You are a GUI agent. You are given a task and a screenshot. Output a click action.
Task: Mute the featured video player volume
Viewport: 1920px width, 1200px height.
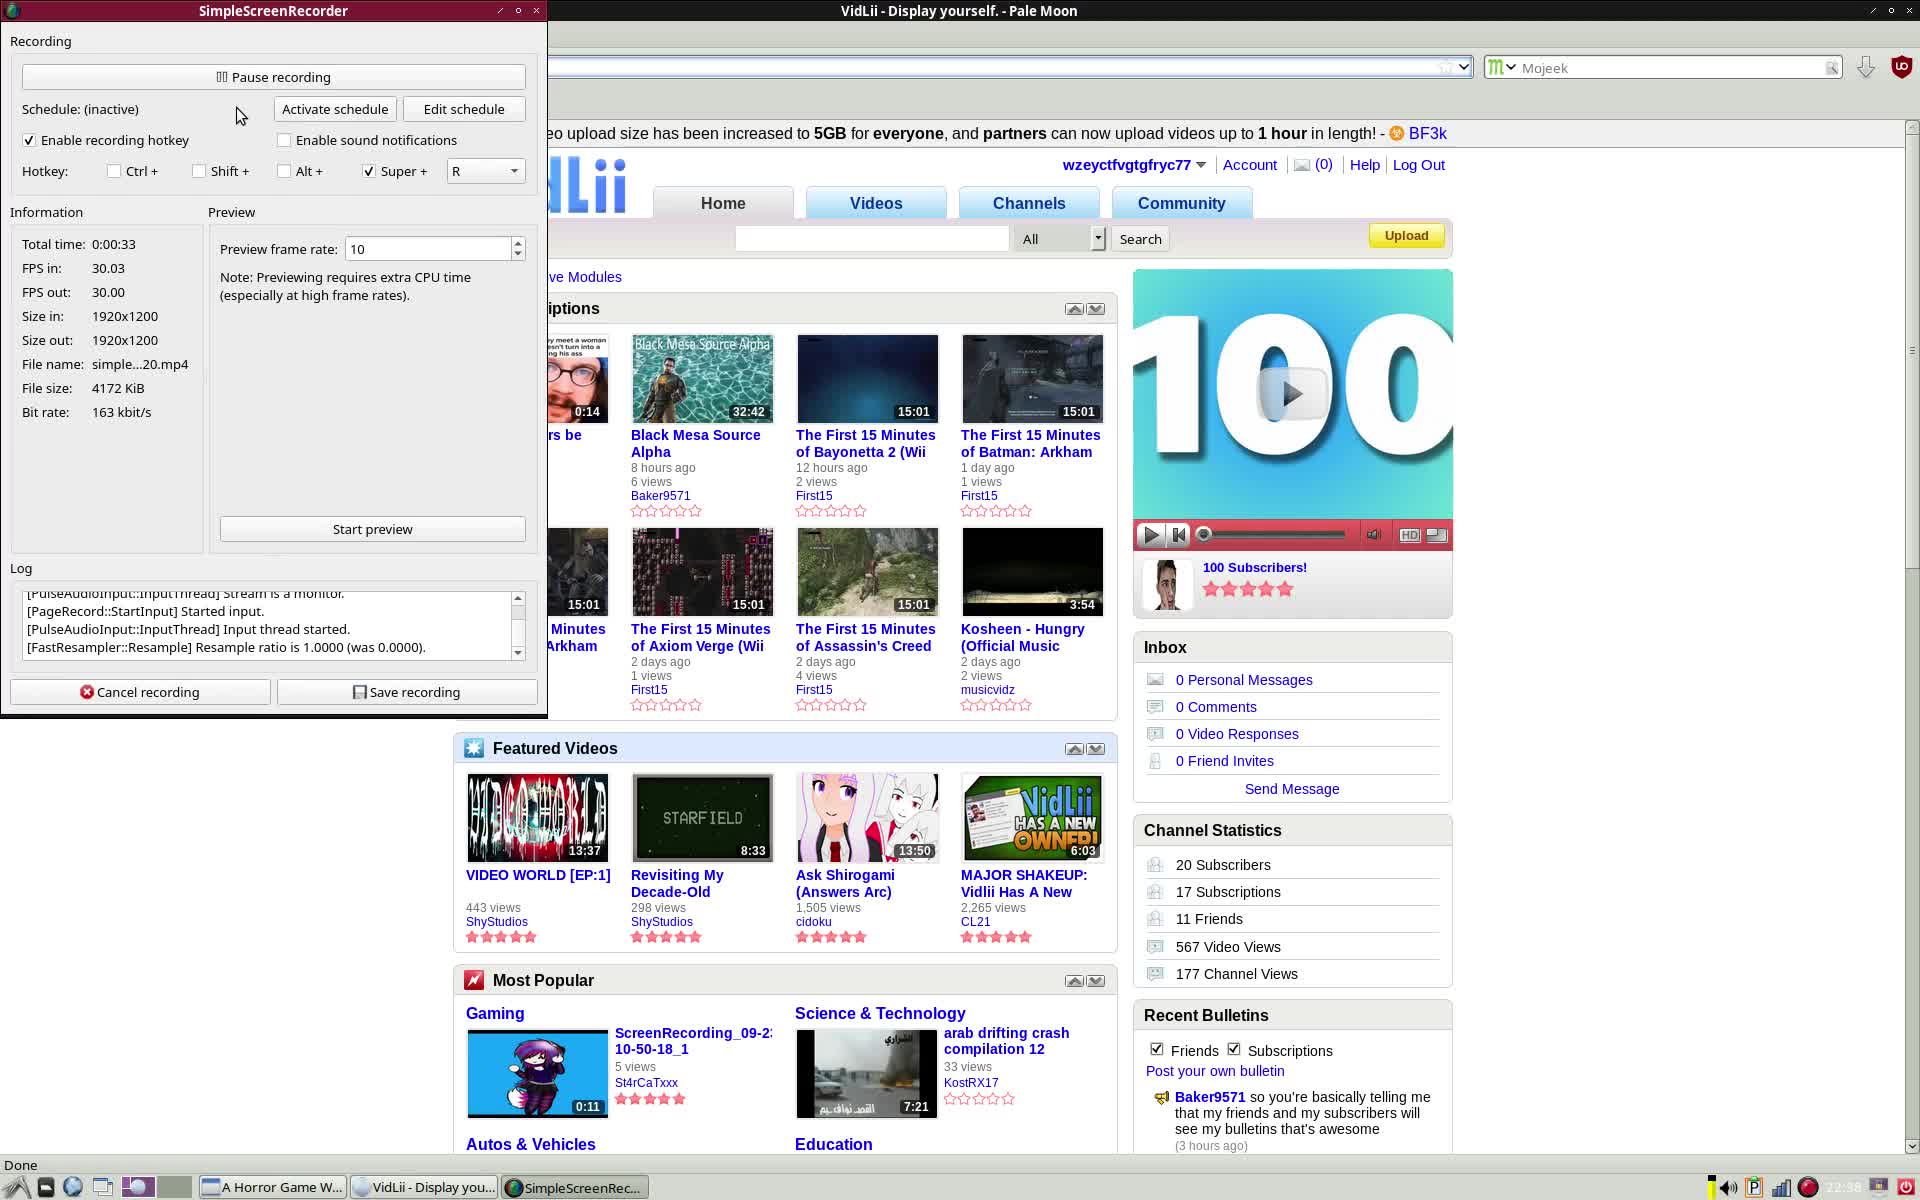1374,535
